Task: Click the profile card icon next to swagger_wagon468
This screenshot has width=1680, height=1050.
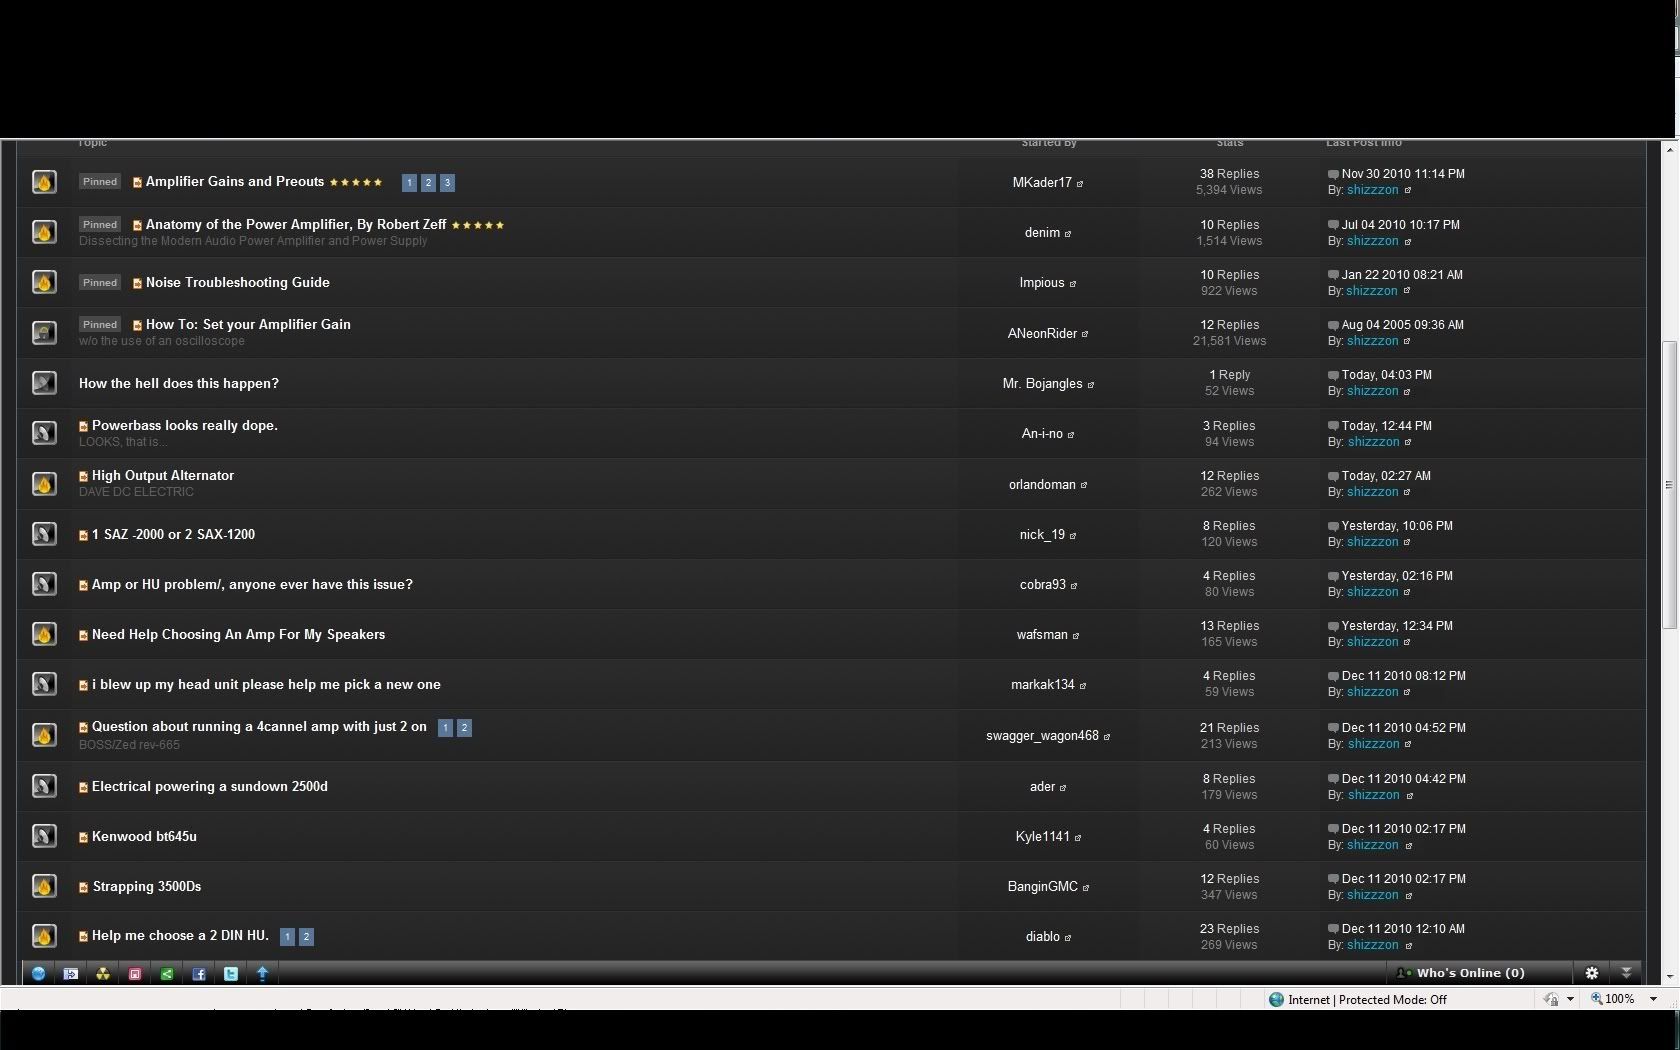Action: pos(1107,736)
